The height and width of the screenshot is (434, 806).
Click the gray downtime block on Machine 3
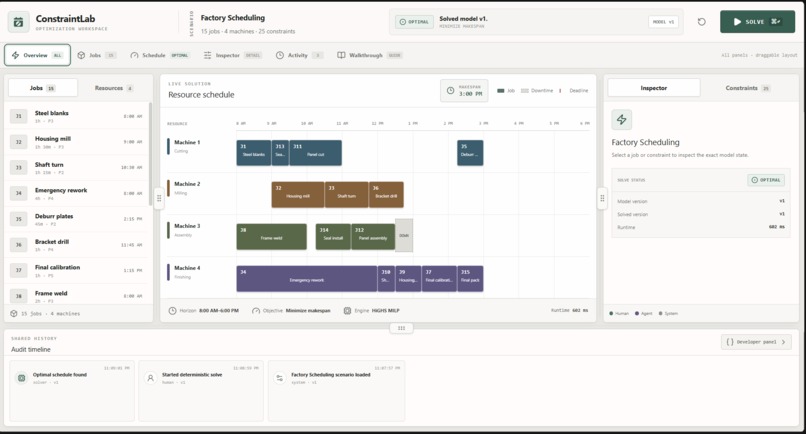[404, 236]
